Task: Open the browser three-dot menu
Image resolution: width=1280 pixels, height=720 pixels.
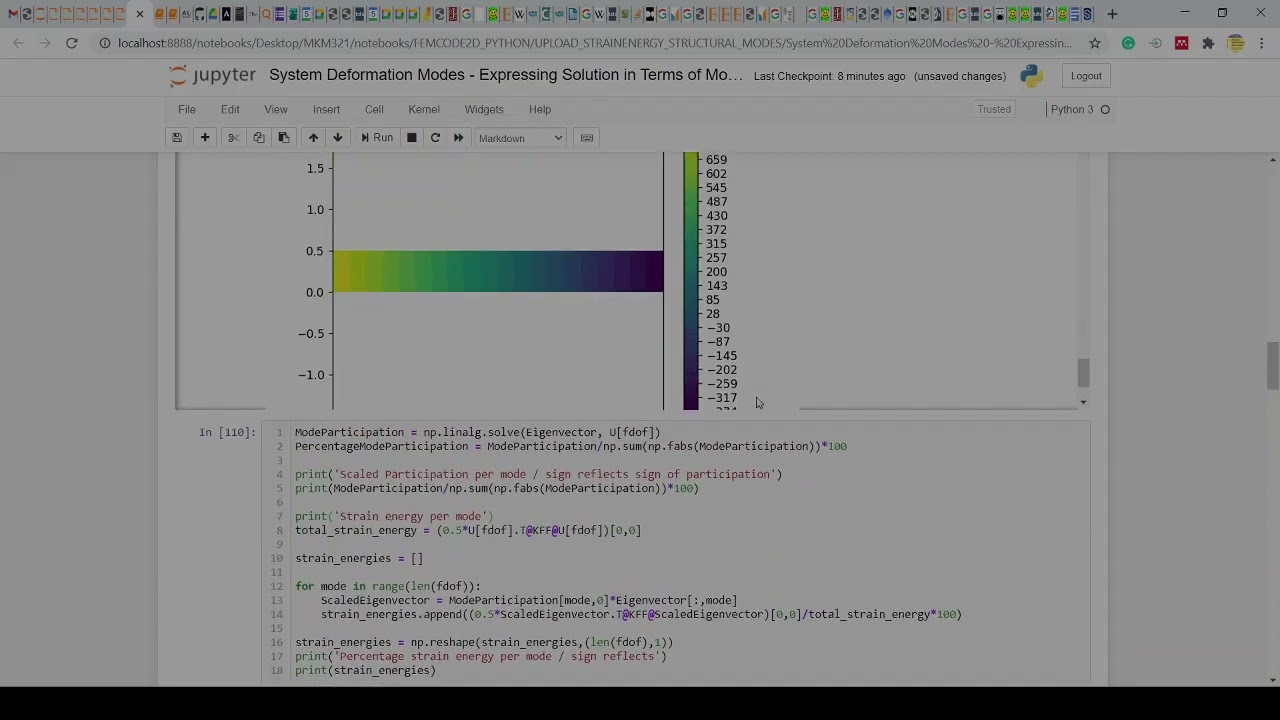Action: pyautogui.click(x=1262, y=43)
